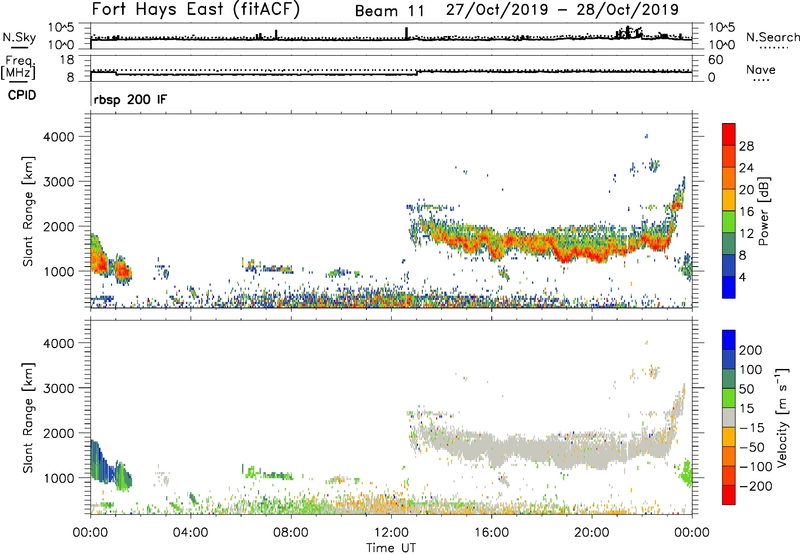Click the 'Power [dB]' colorbar label
800x554 pixels.
pos(764,211)
